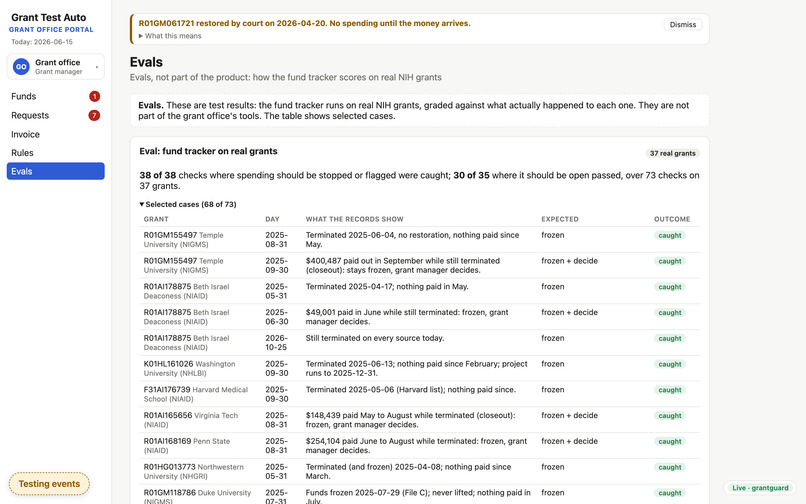Click the Live - grantguard status pill

(760, 488)
